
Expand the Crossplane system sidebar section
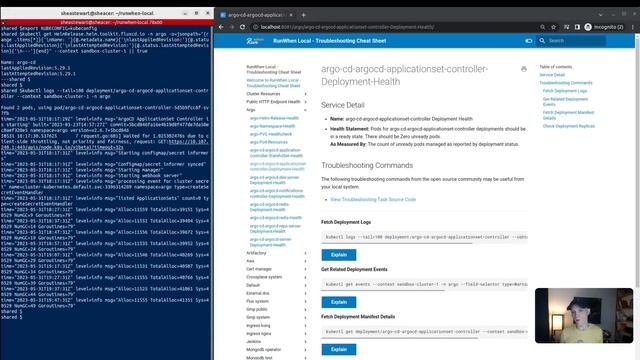276,277
